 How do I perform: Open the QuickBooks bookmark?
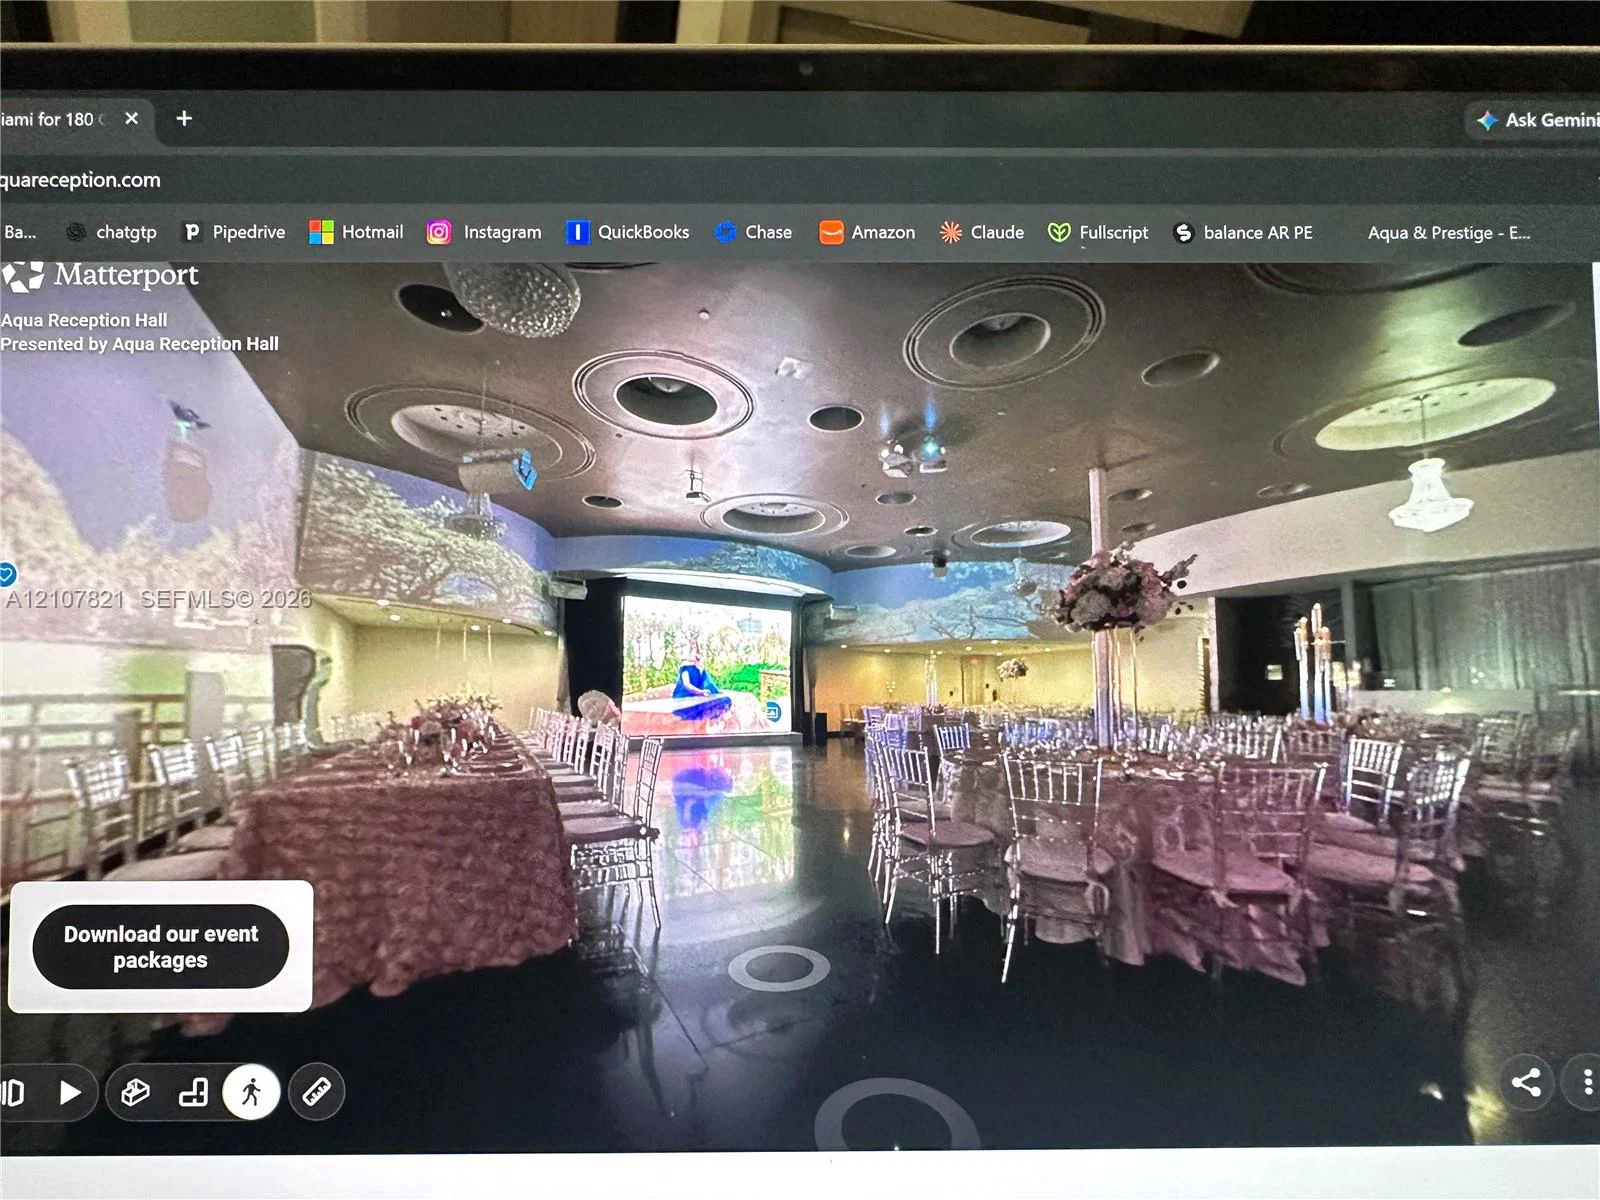click(628, 232)
